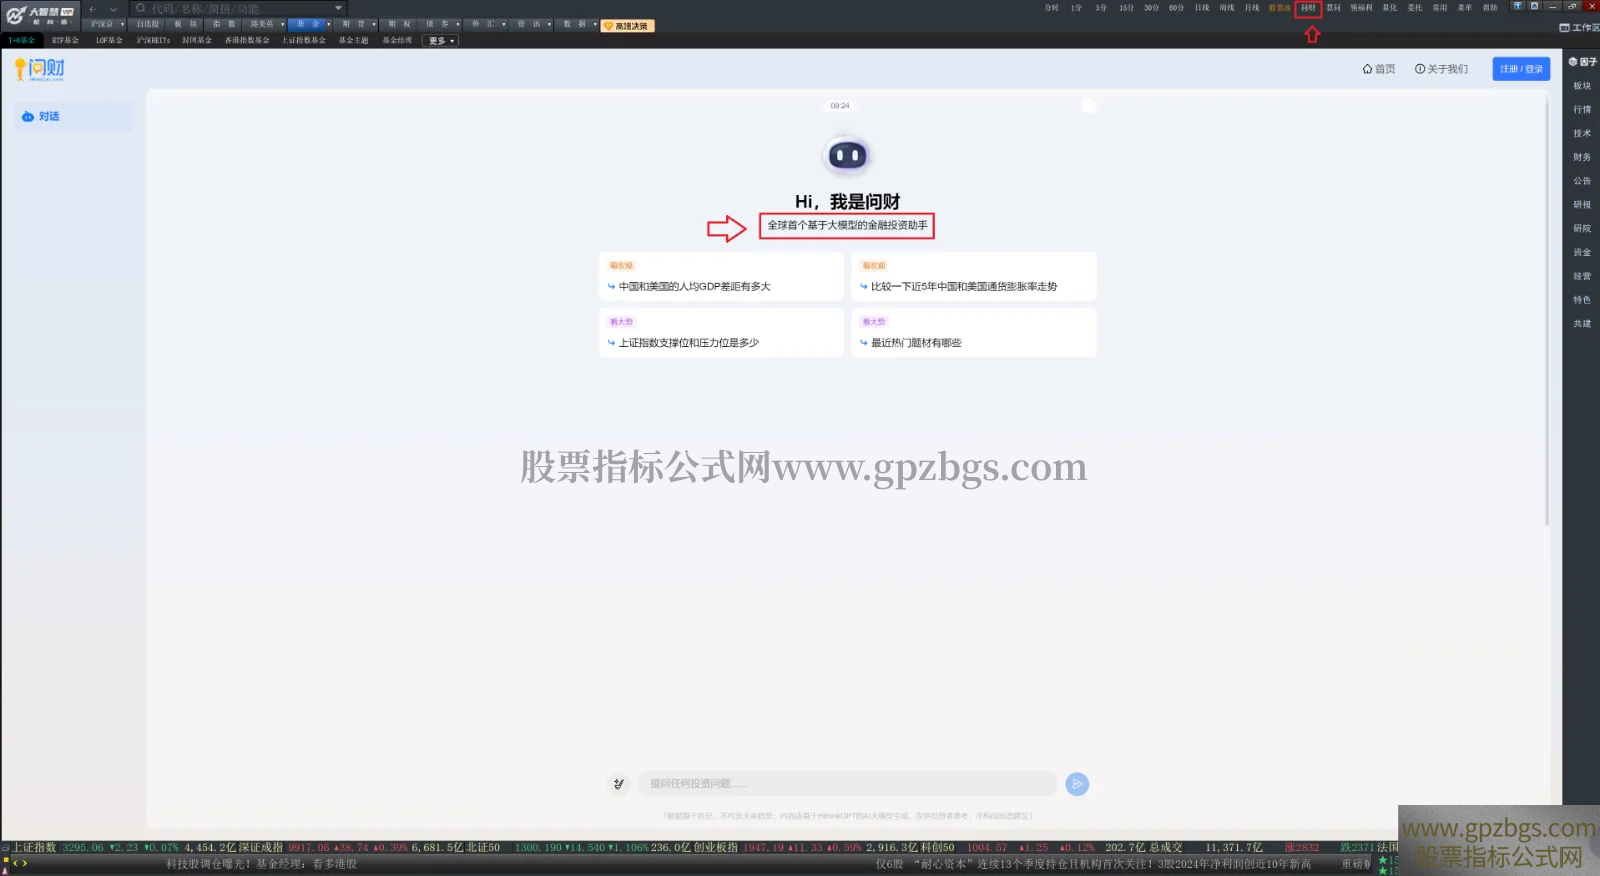The height and width of the screenshot is (876, 1600).
Task: Select the 自选股 menu item
Action: click(148, 24)
